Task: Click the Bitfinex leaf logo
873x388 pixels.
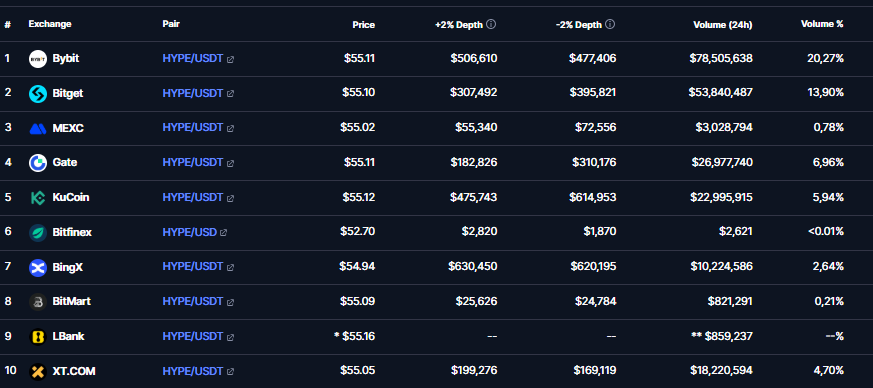Action: coord(38,233)
